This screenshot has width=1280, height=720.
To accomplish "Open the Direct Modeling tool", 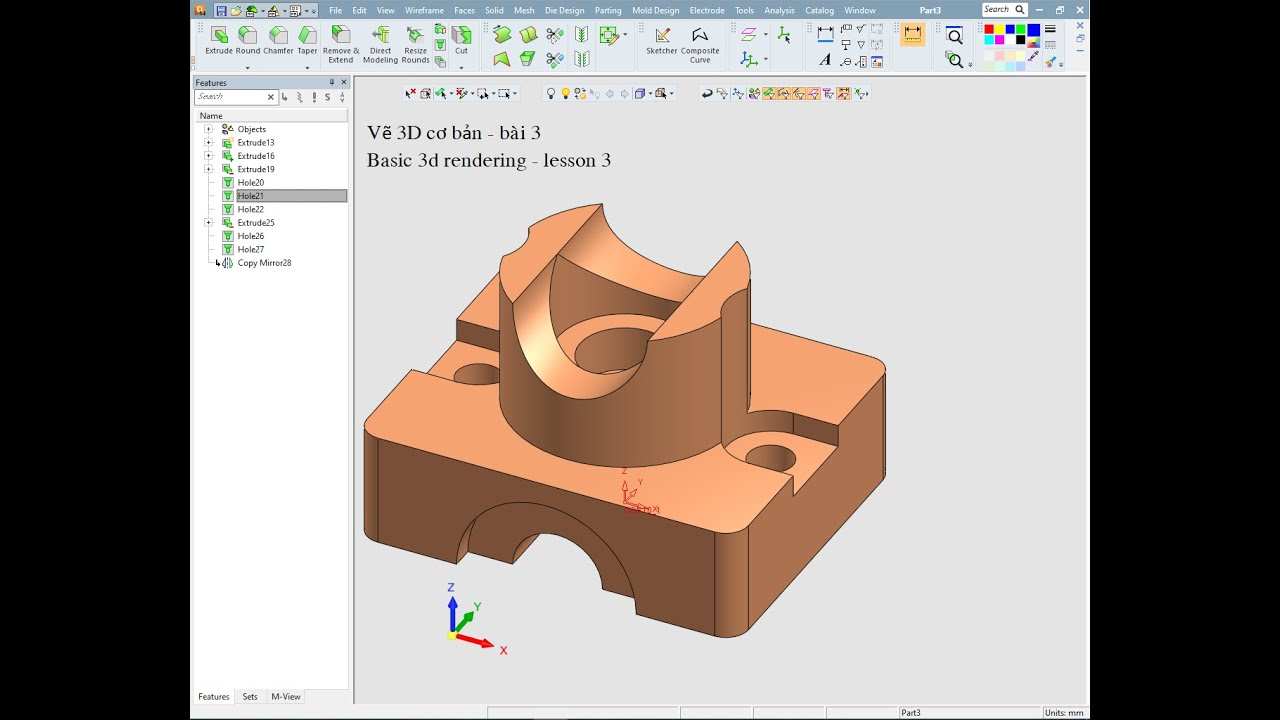I will [x=380, y=44].
